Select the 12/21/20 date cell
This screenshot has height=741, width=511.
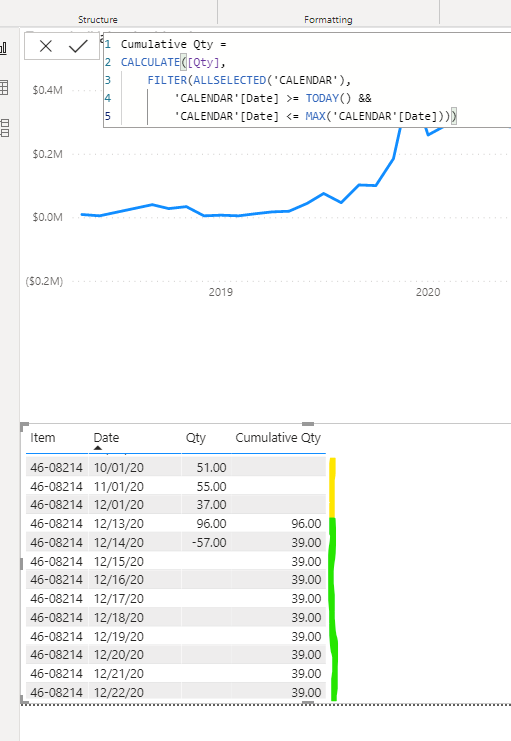pyautogui.click(x=119, y=674)
